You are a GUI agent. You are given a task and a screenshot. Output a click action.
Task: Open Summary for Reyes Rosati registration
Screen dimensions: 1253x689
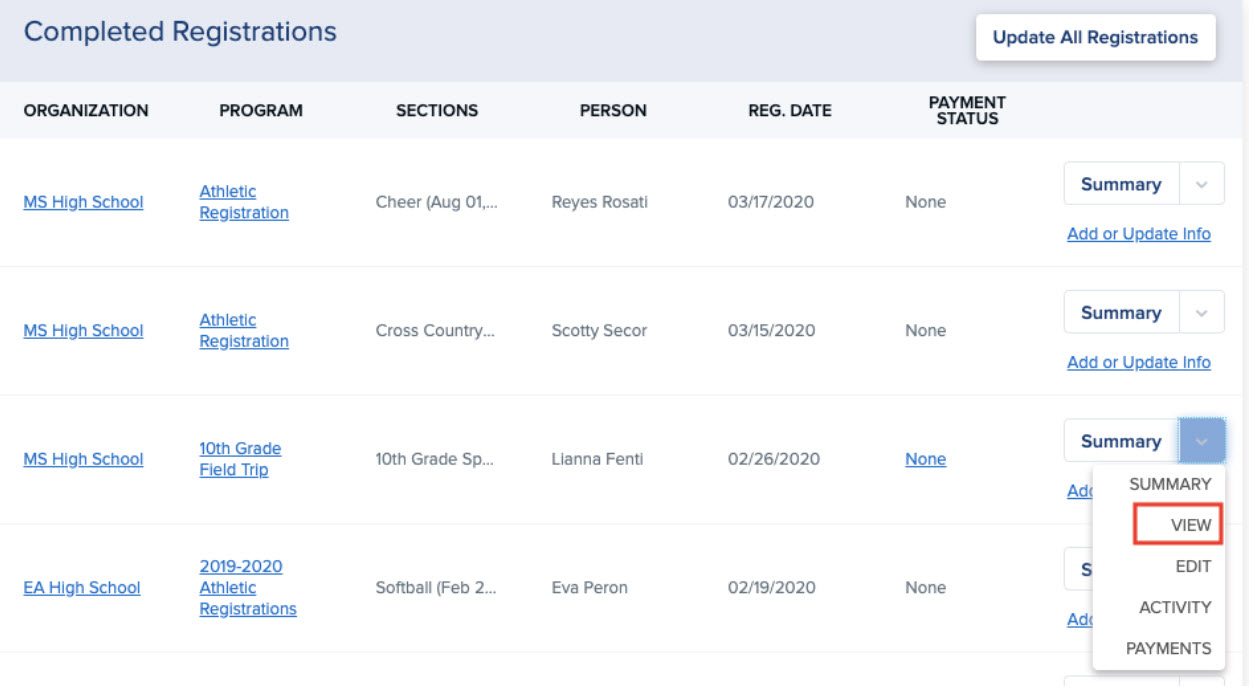(1121, 185)
